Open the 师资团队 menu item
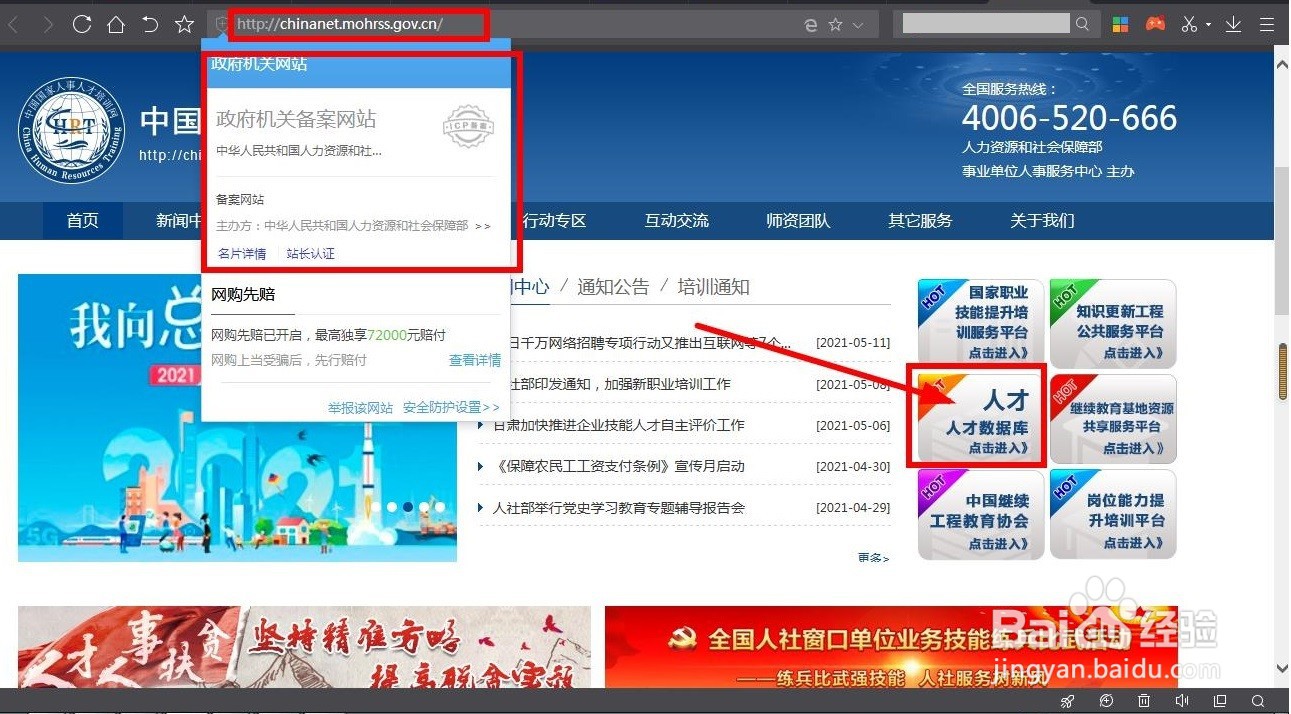This screenshot has height=714, width=1291. [x=798, y=221]
